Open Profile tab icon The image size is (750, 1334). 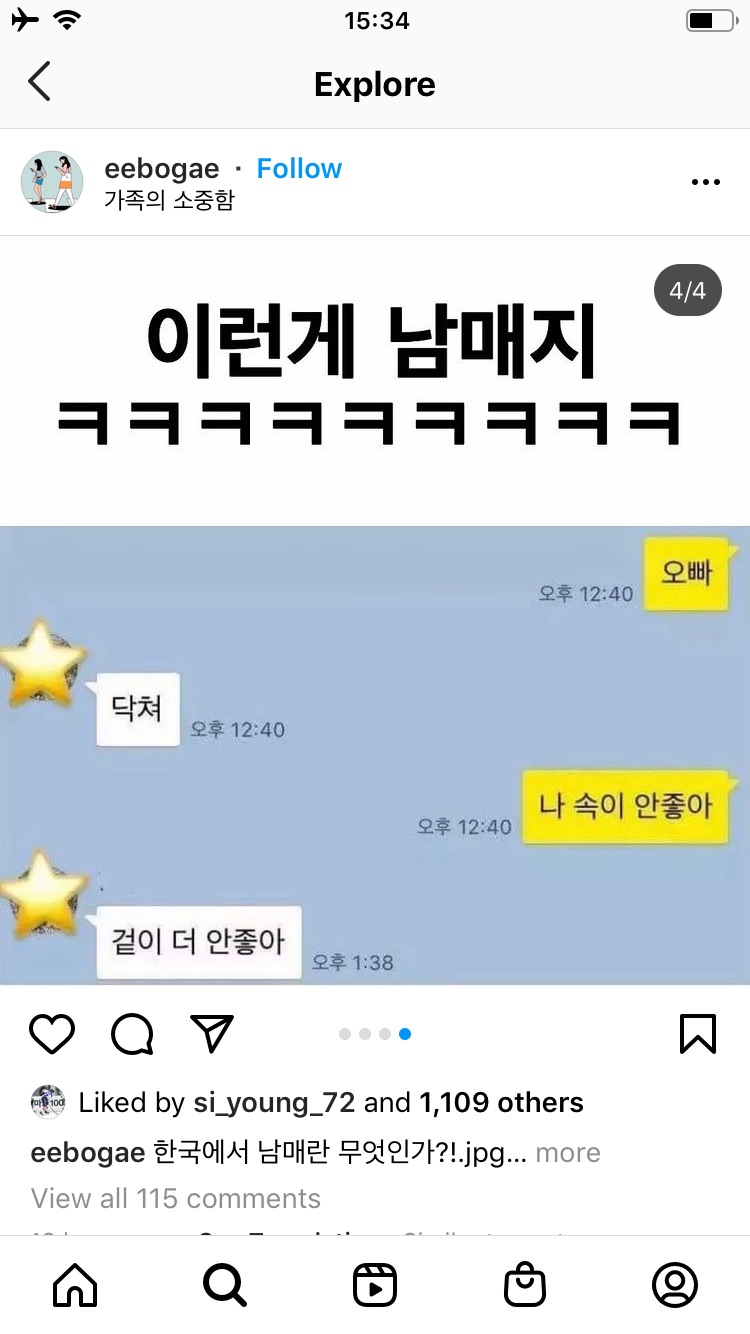pos(675,1285)
